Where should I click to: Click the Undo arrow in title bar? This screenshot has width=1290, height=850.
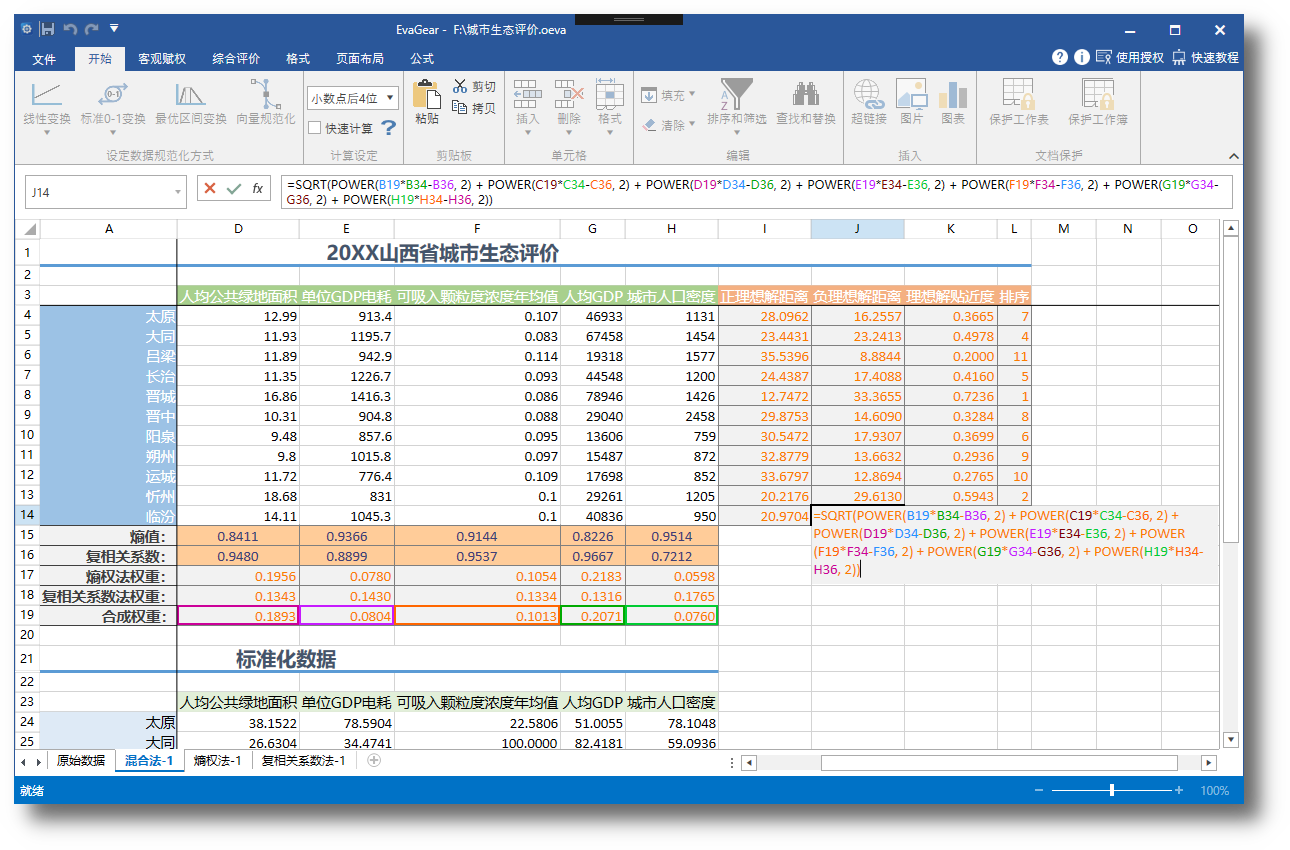pos(70,29)
